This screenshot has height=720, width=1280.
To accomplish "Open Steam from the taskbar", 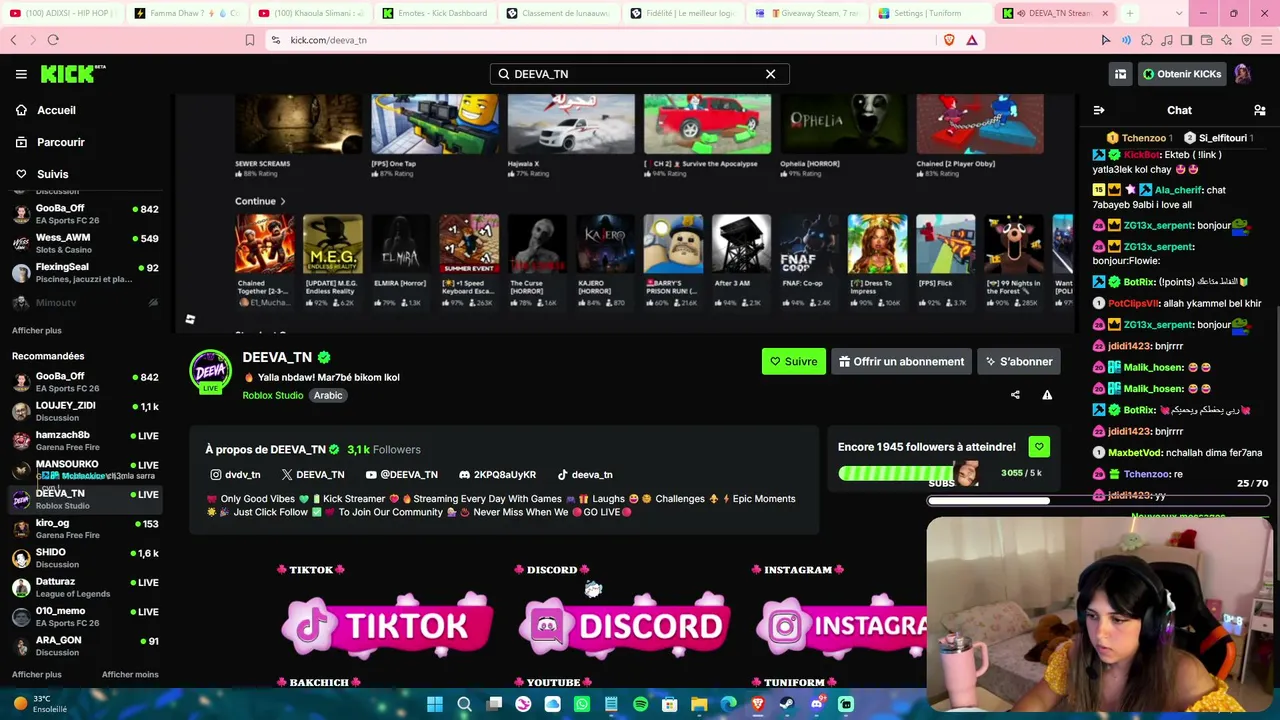I will click(x=787, y=704).
